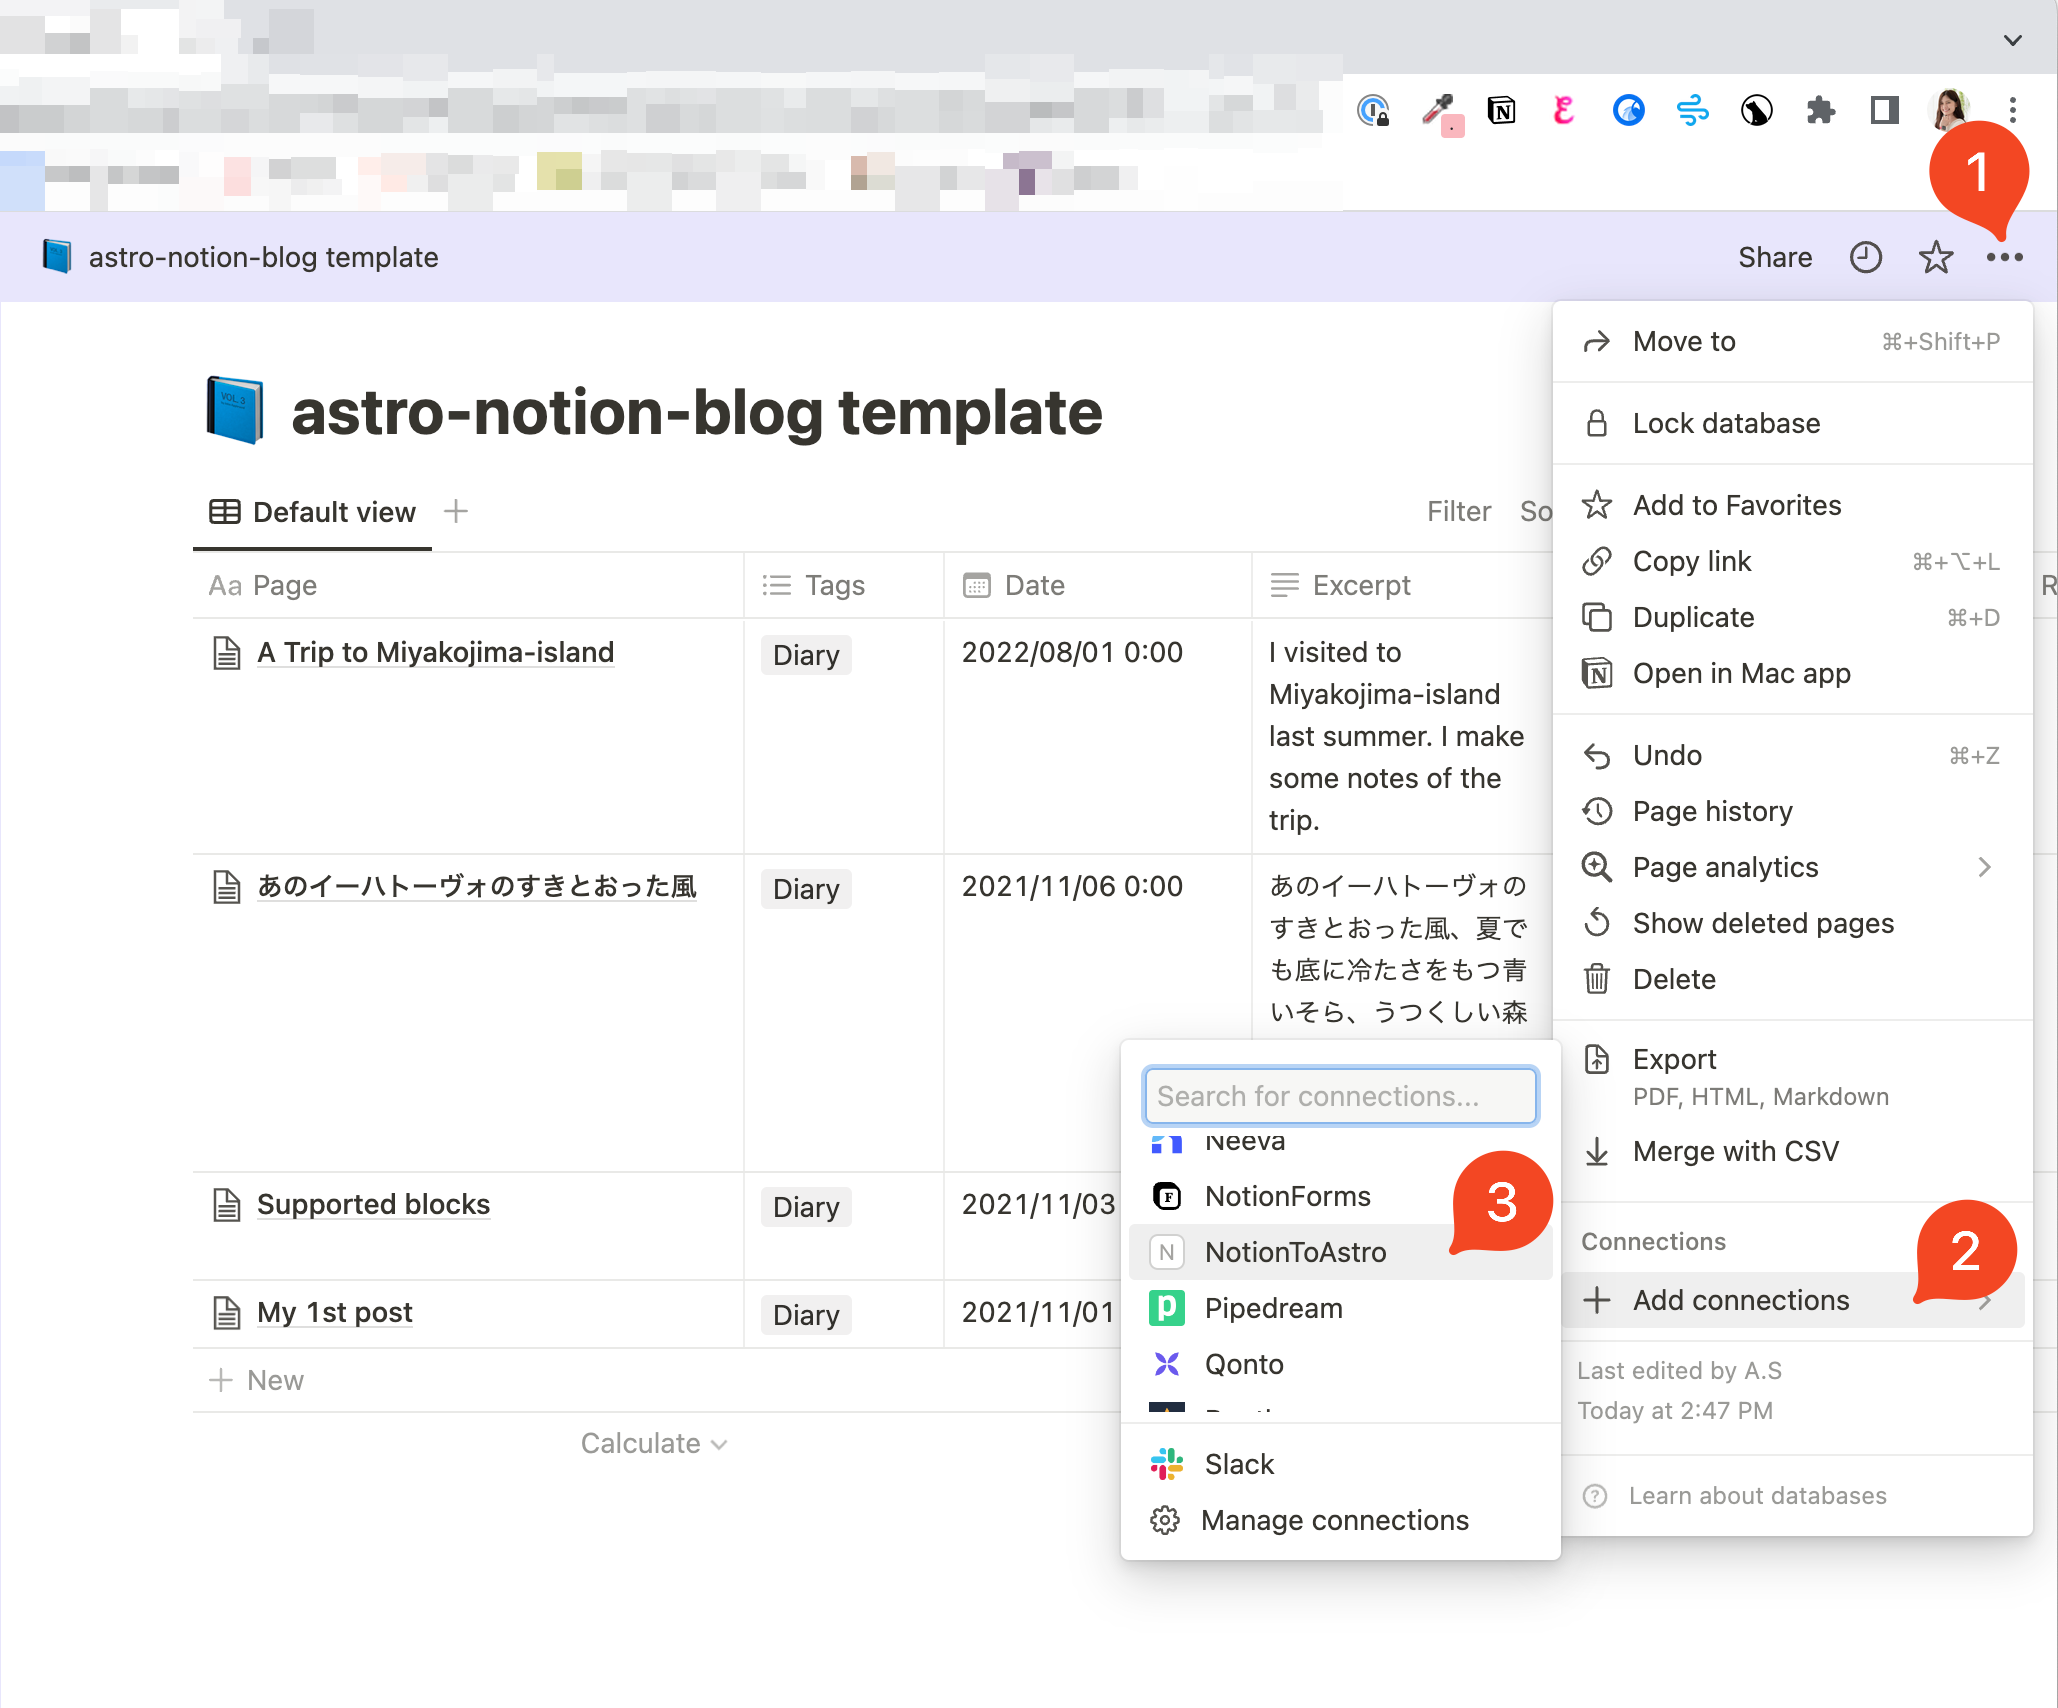Click the Filter button
Screen dimensions: 2058x1708
coord(1459,511)
